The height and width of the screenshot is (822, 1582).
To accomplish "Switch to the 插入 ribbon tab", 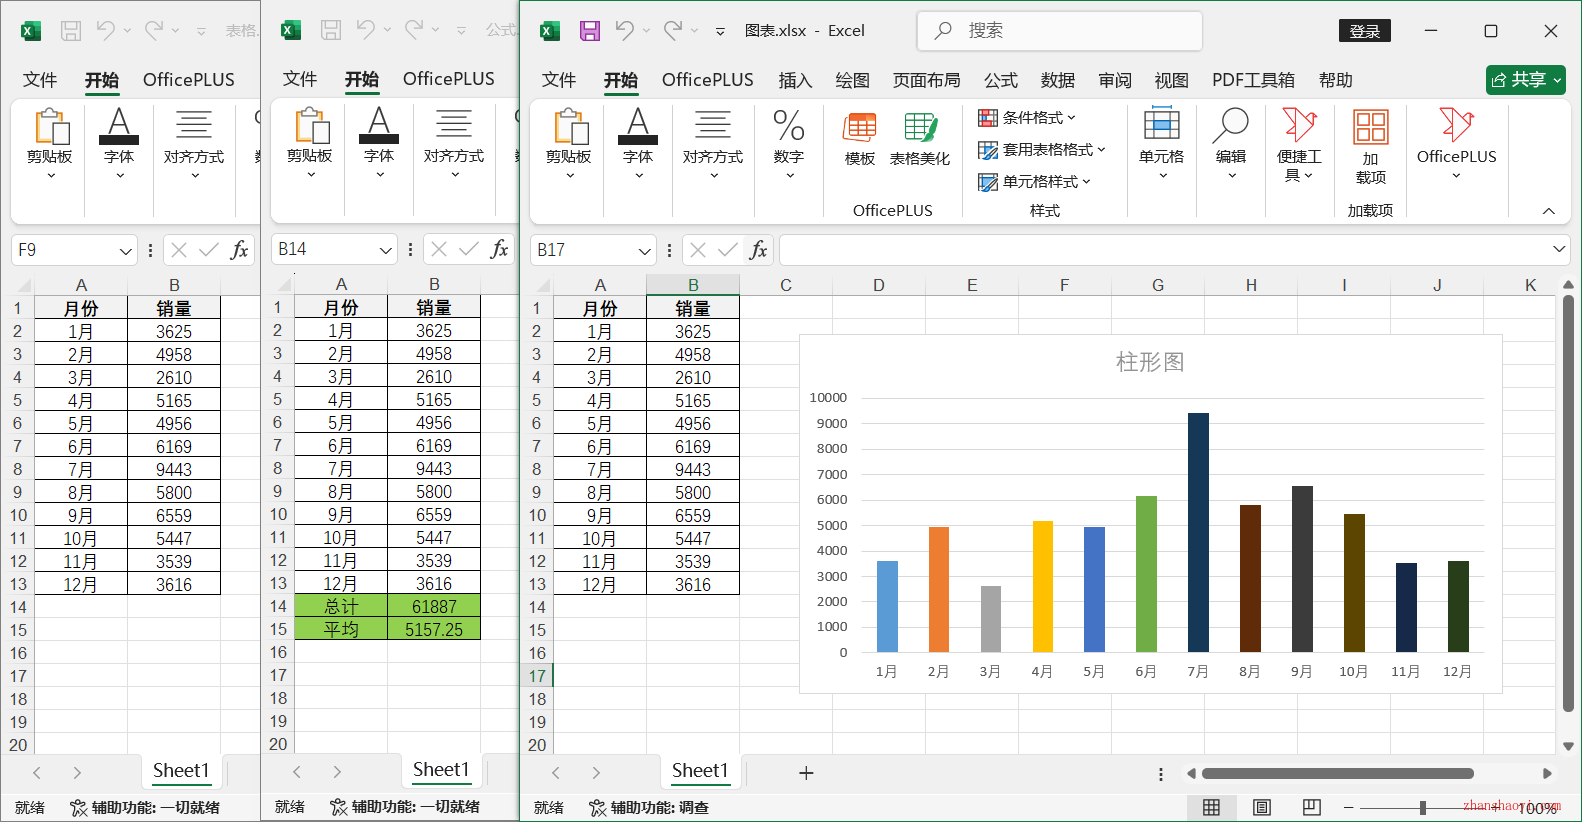I will [x=795, y=80].
